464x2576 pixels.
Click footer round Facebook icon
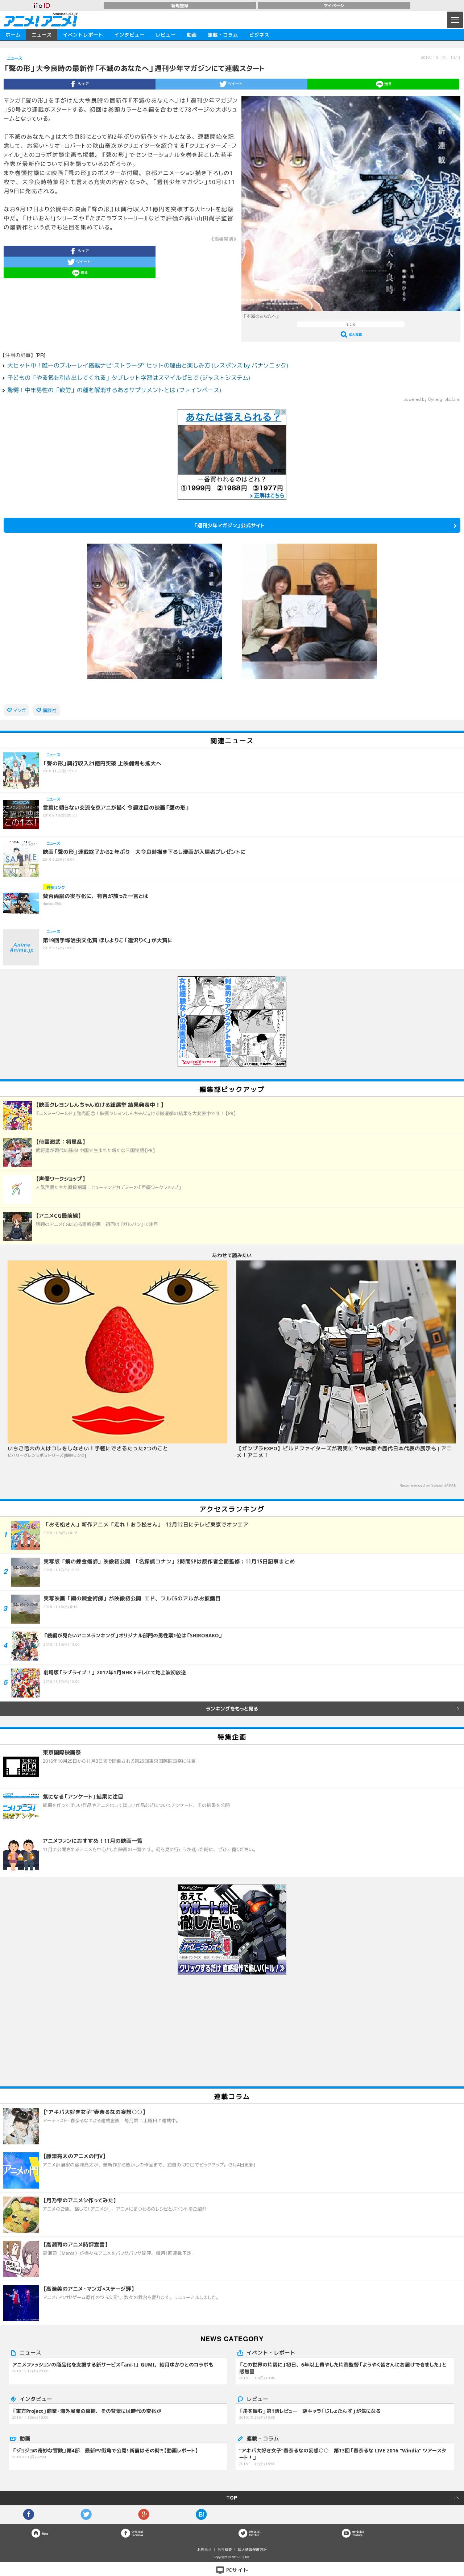pos(28,2514)
